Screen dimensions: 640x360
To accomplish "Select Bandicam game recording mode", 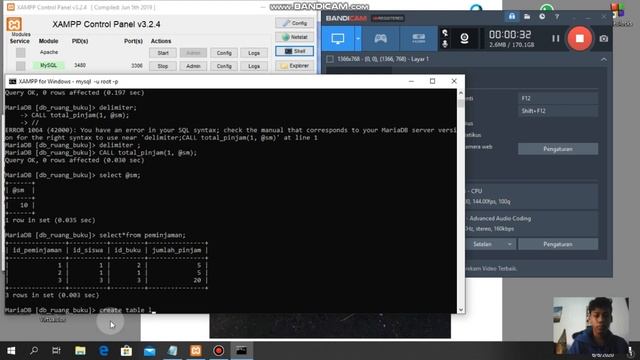I will point(380,39).
